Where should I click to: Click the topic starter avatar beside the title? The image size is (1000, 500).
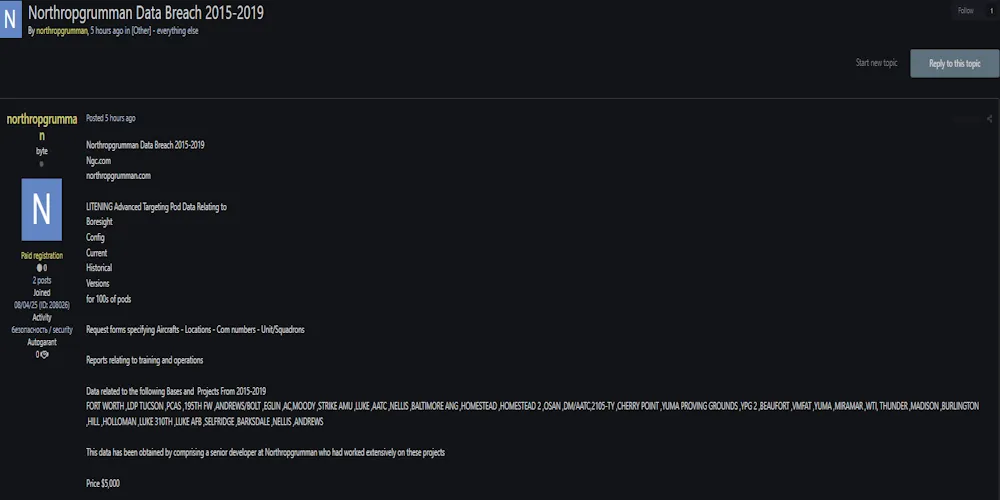tap(10, 20)
